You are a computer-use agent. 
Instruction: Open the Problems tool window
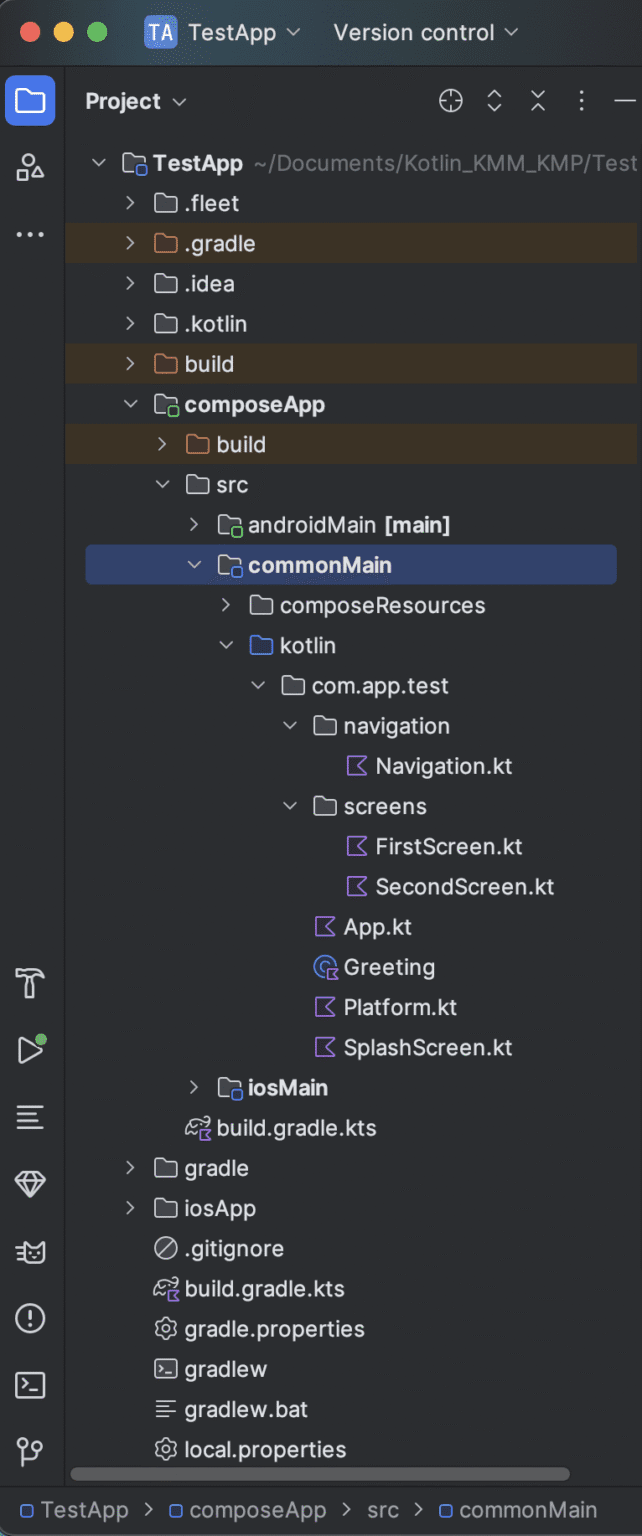[x=30, y=1319]
